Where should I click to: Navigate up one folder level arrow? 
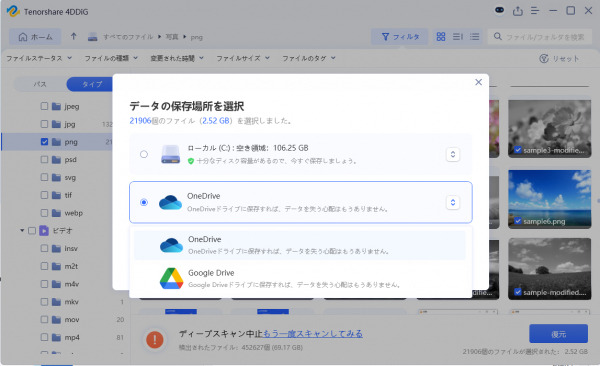tap(73, 37)
